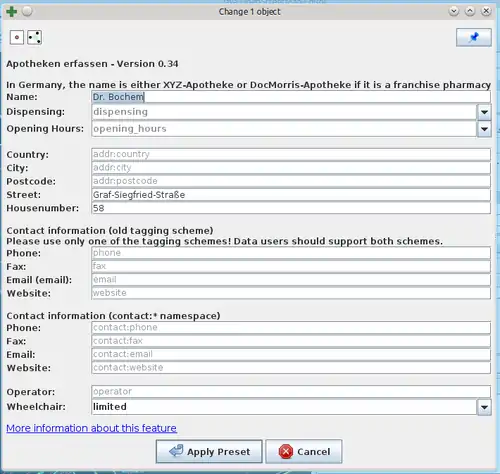Click the green plus window icon

pyautogui.click(x=12, y=11)
